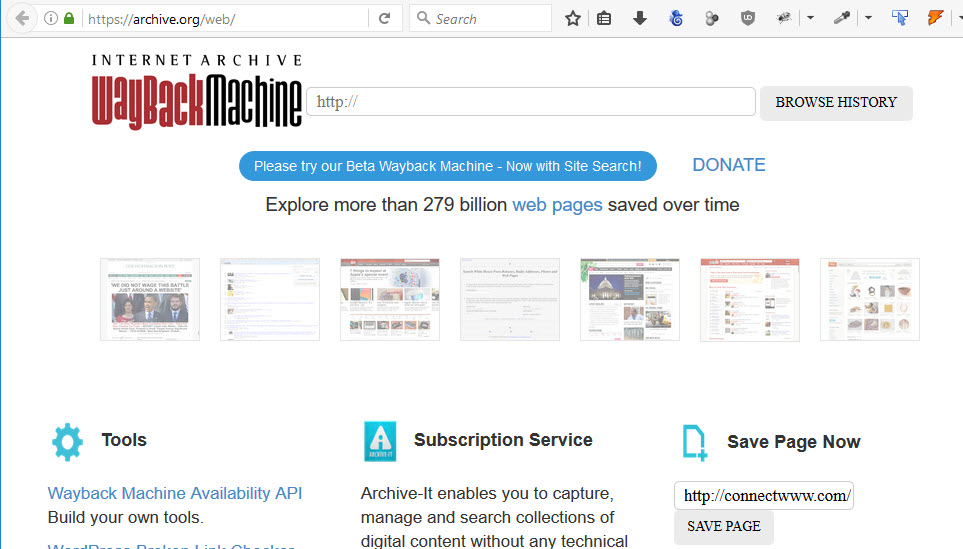
Task: Open the last shopping site thumbnail
Action: (870, 299)
